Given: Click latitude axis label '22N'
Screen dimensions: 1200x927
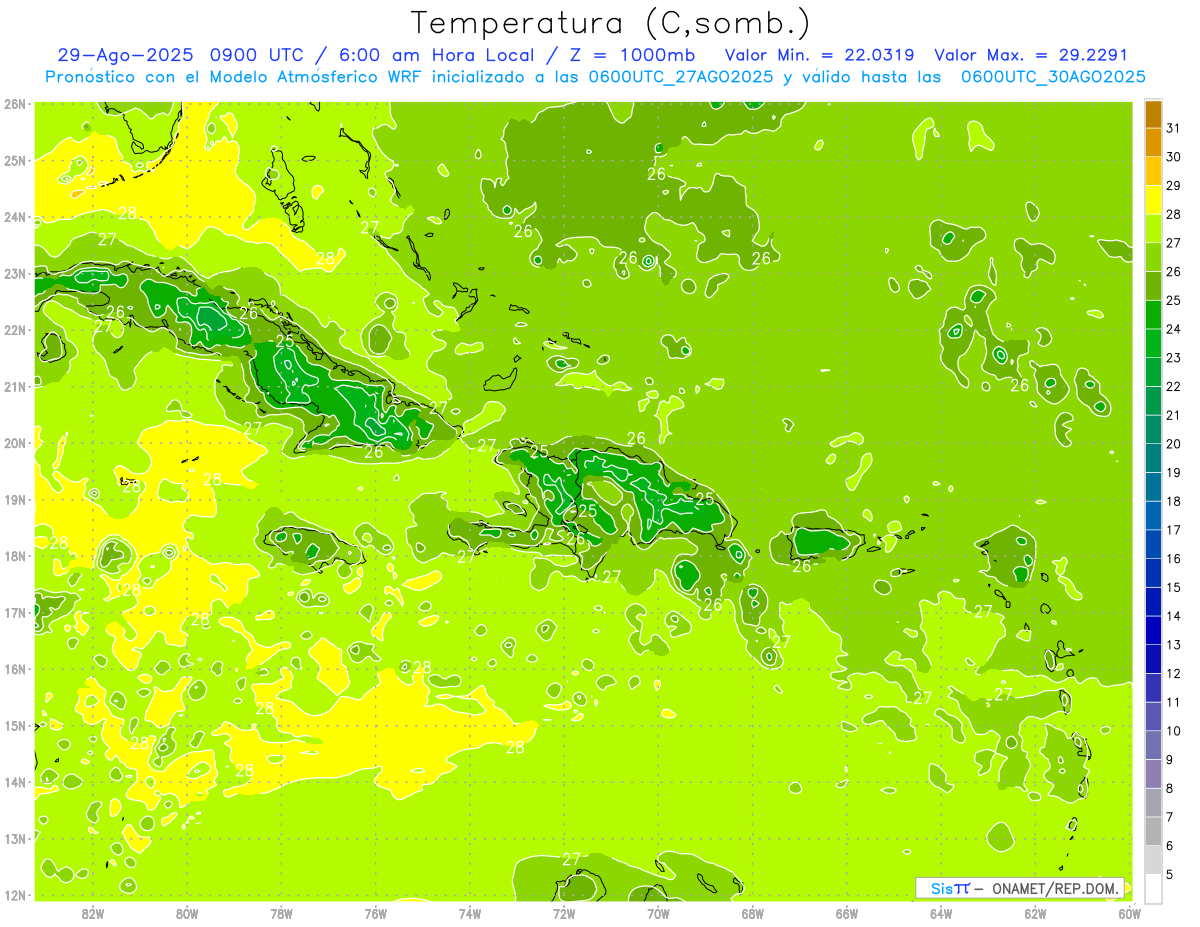Looking at the screenshot, I should click(x=15, y=329).
